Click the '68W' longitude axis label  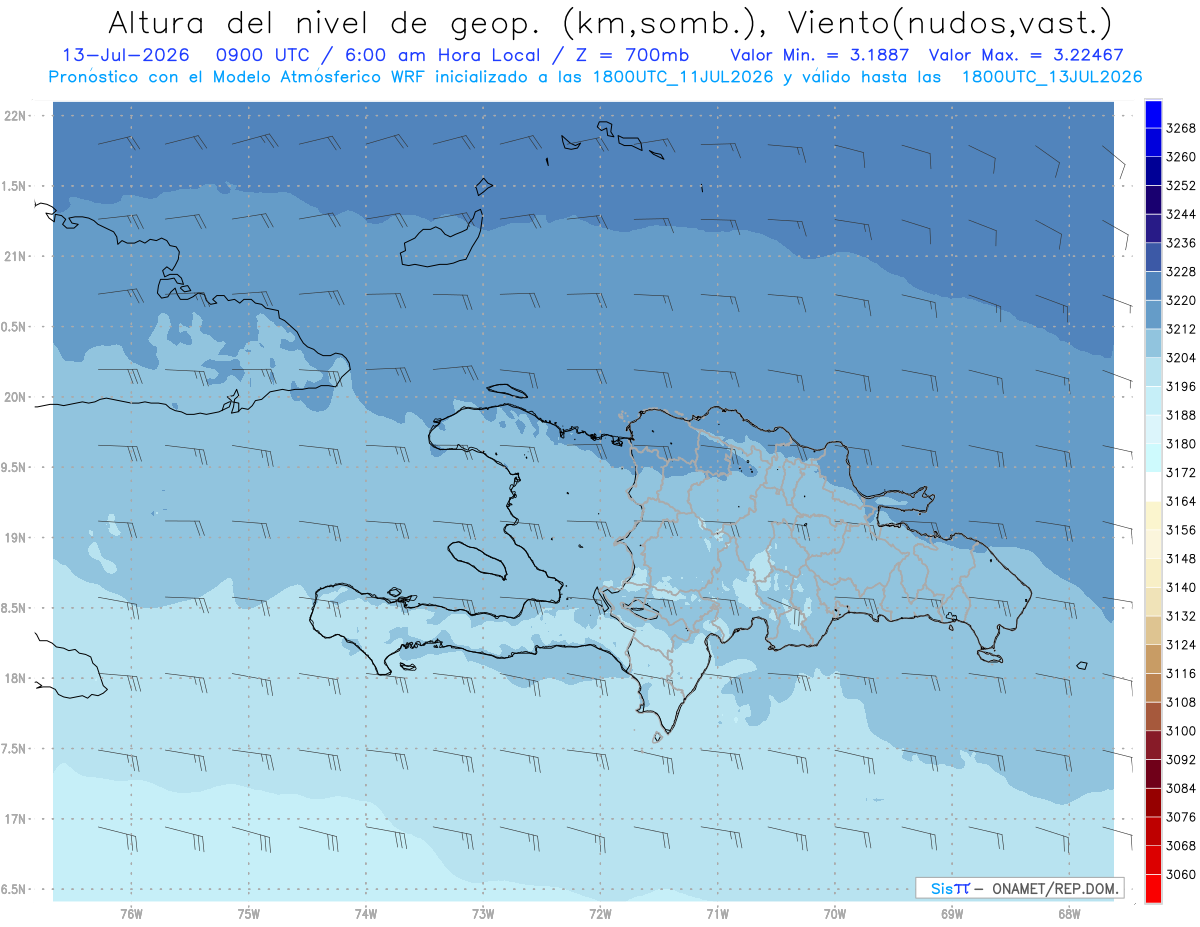(x=1069, y=914)
